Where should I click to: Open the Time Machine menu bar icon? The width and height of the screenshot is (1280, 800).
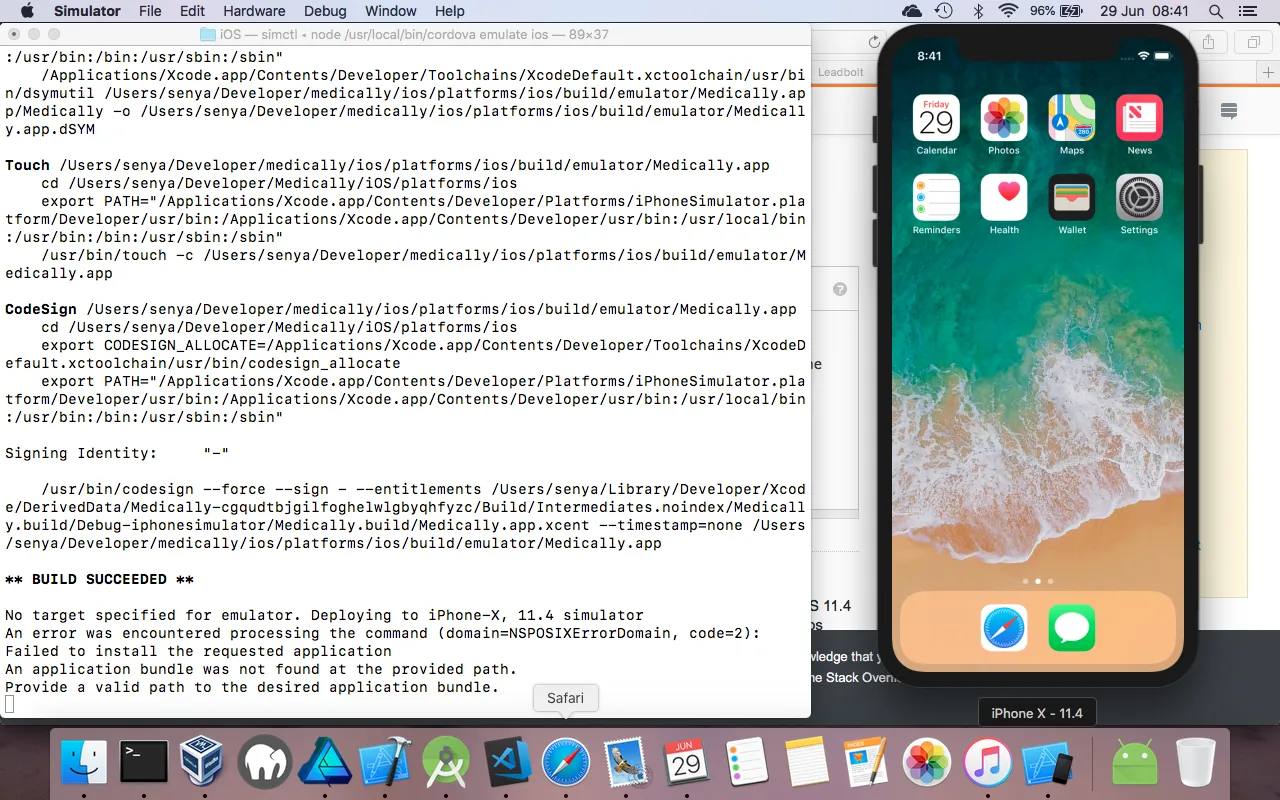tap(944, 11)
